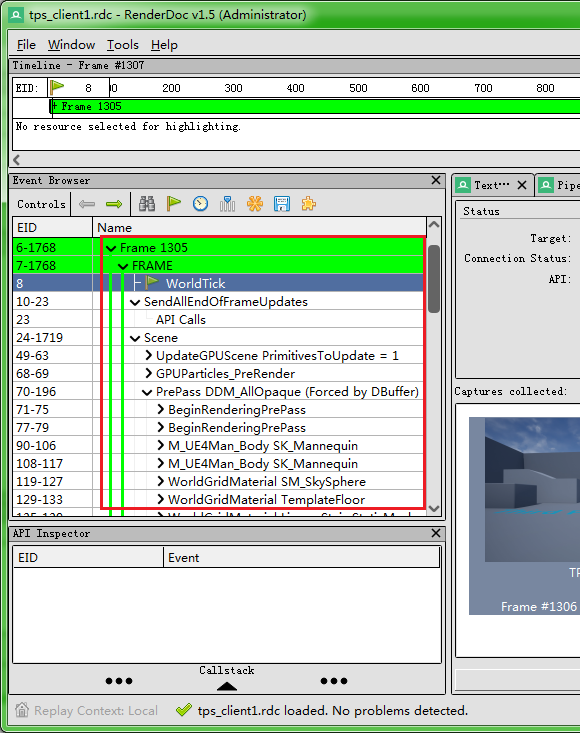Open the puzzle piece extensions icon

coord(308,204)
